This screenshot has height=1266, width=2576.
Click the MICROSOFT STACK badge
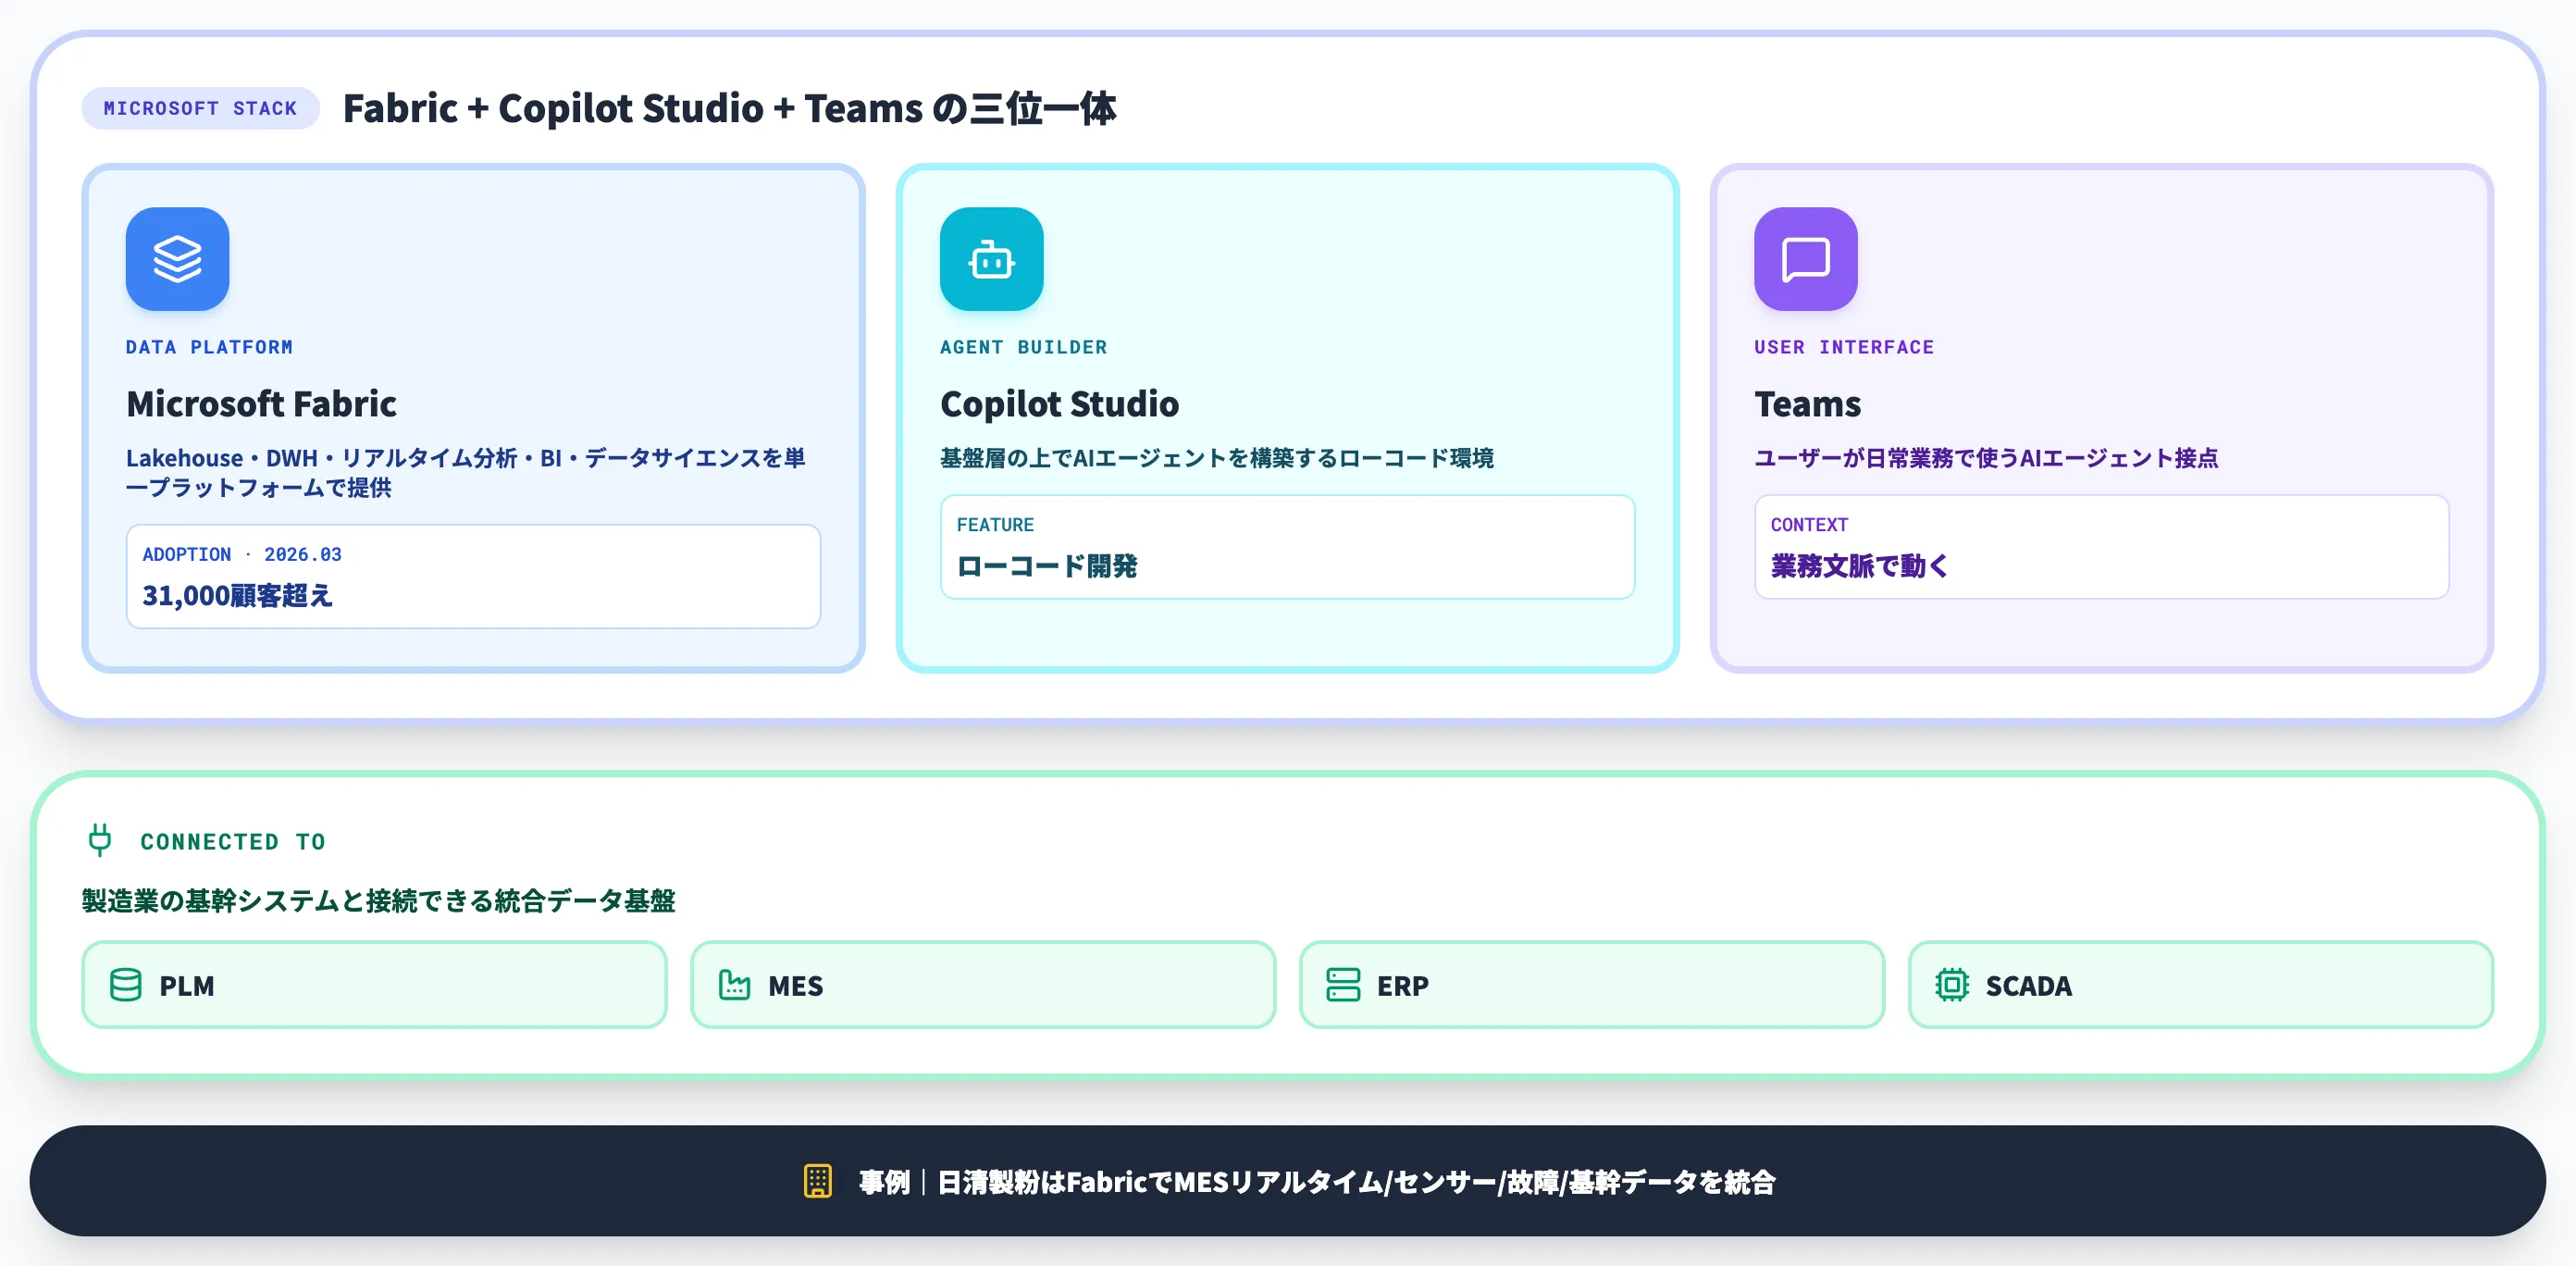click(200, 108)
